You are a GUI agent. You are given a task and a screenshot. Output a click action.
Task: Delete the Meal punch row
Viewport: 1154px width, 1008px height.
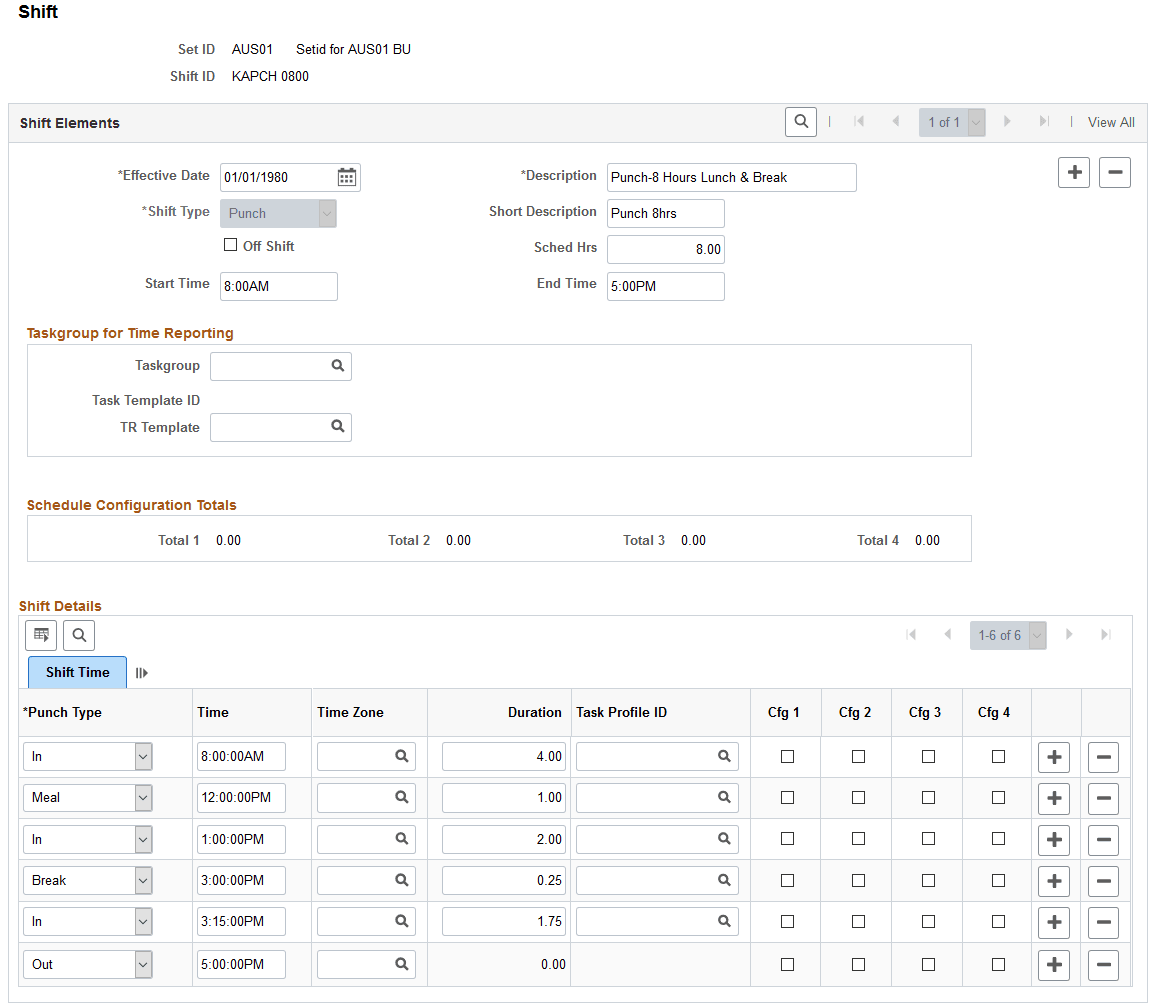pyautogui.click(x=1103, y=798)
